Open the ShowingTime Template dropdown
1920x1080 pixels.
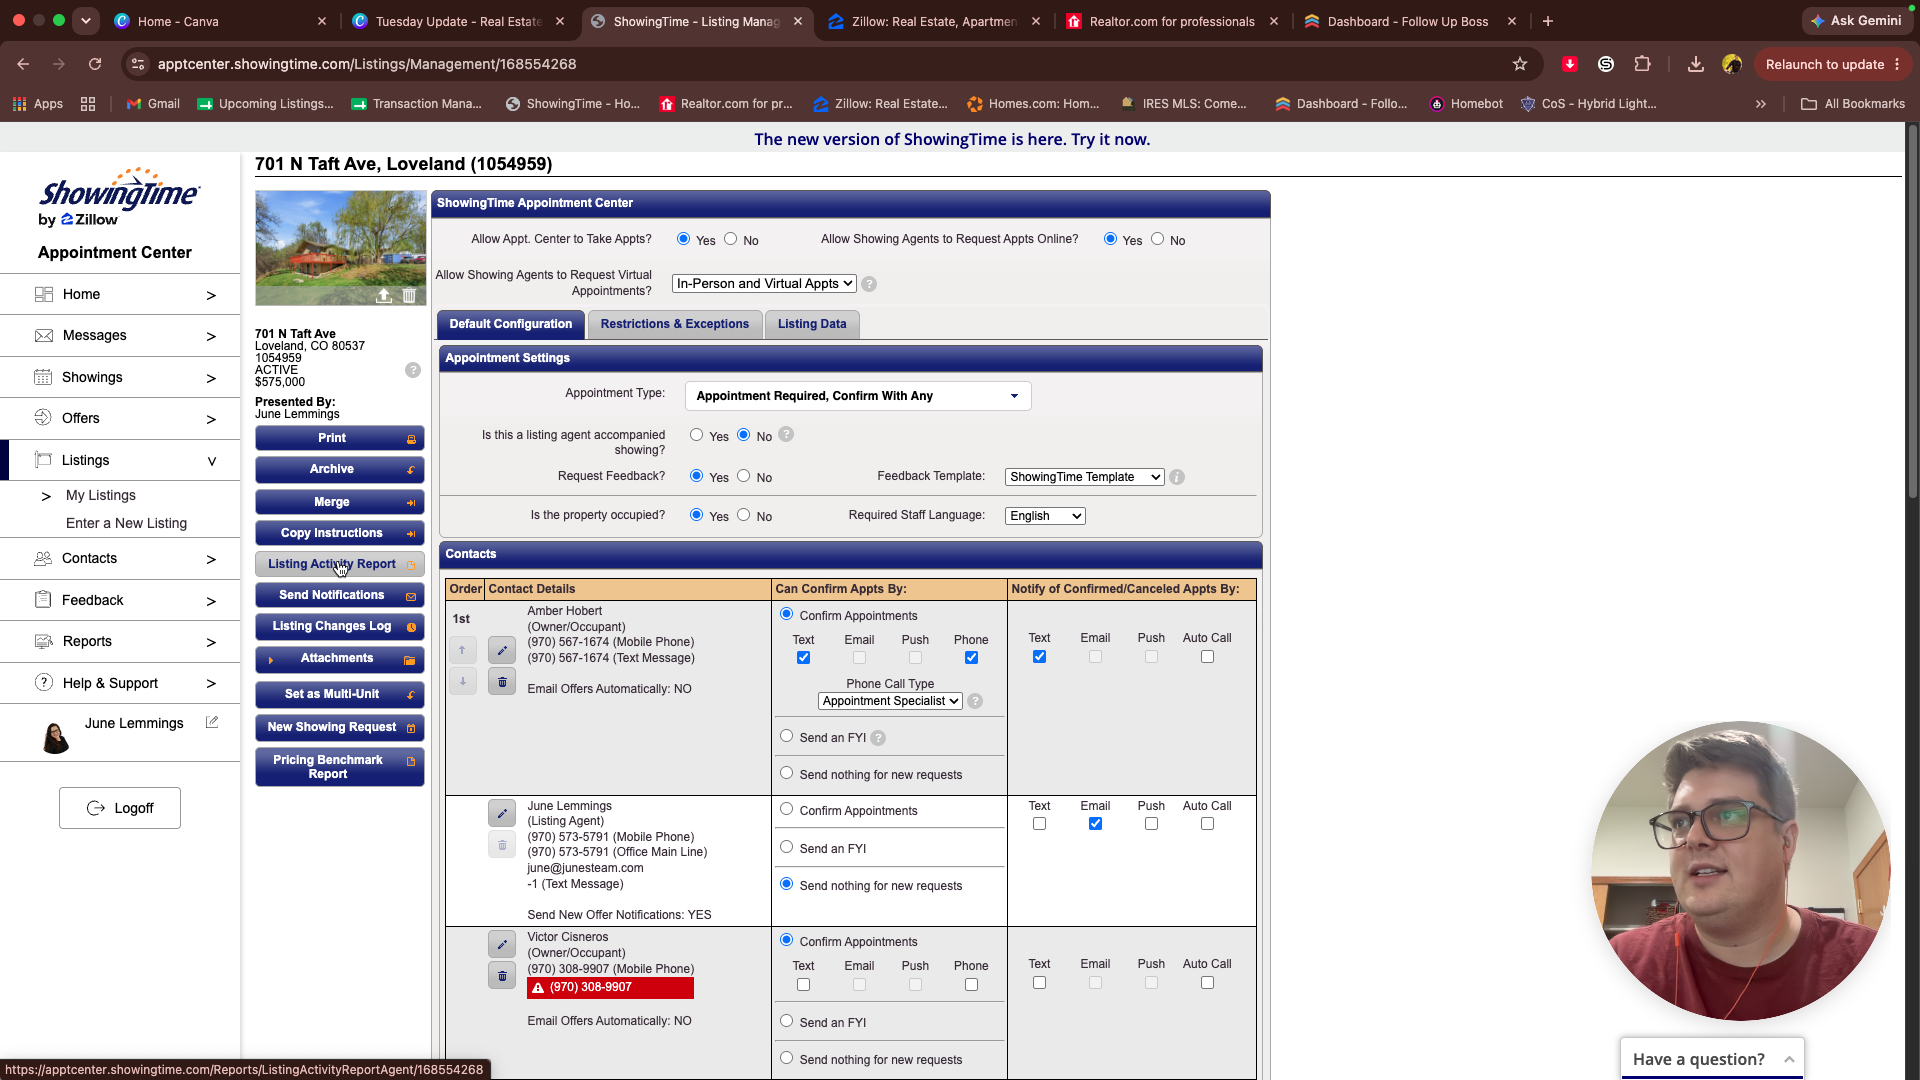coord(1085,477)
